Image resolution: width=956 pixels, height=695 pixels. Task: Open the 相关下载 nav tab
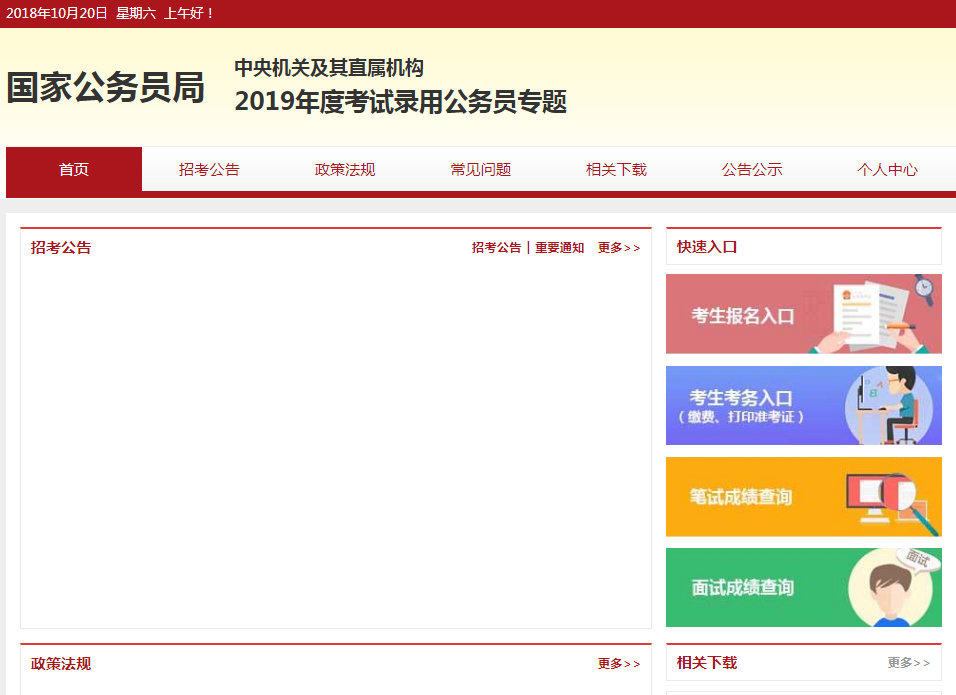[x=616, y=169]
